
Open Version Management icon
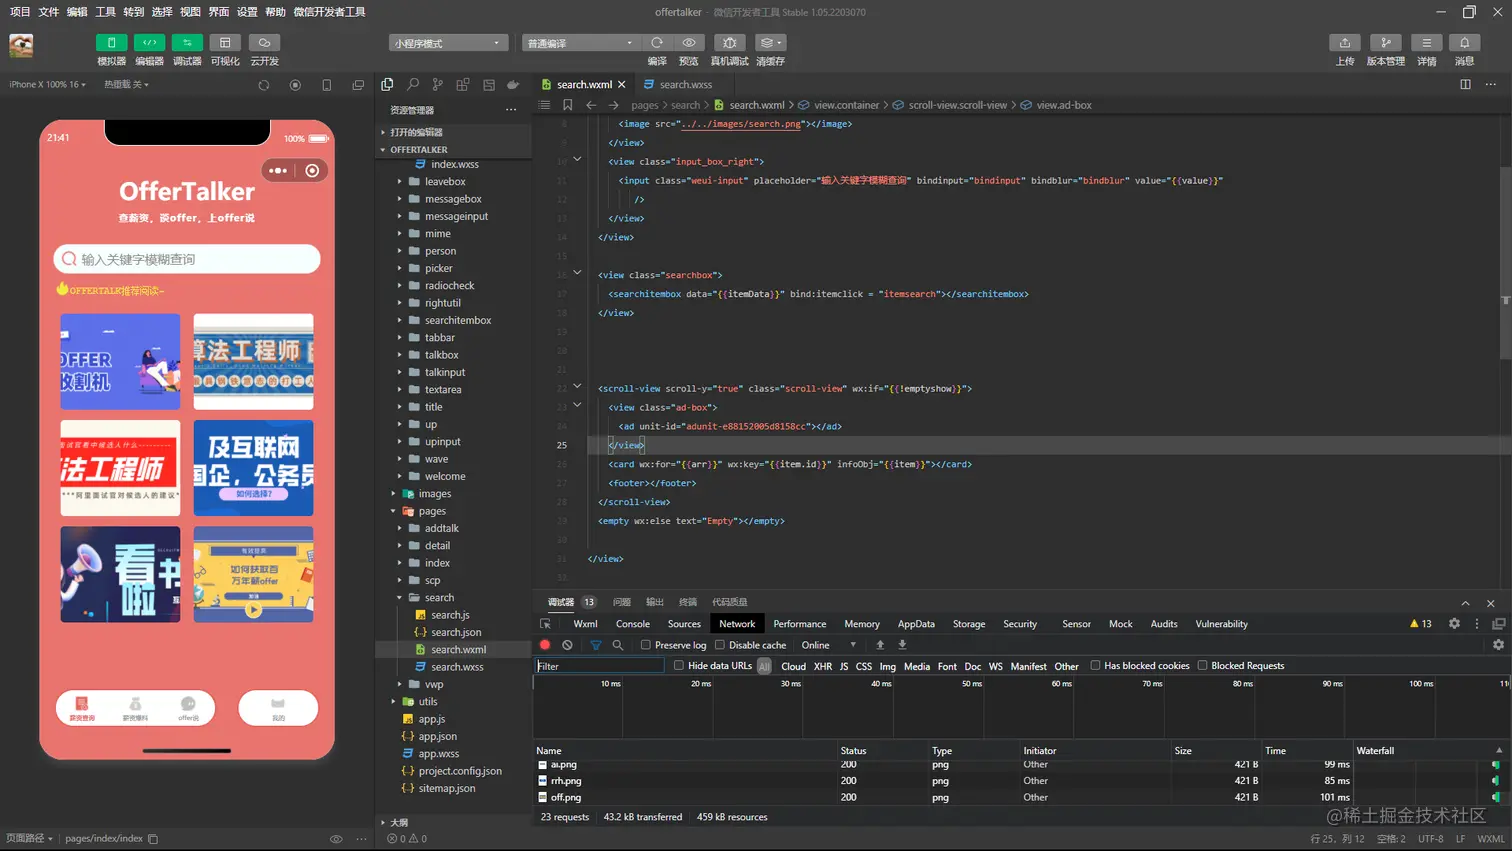(1385, 43)
